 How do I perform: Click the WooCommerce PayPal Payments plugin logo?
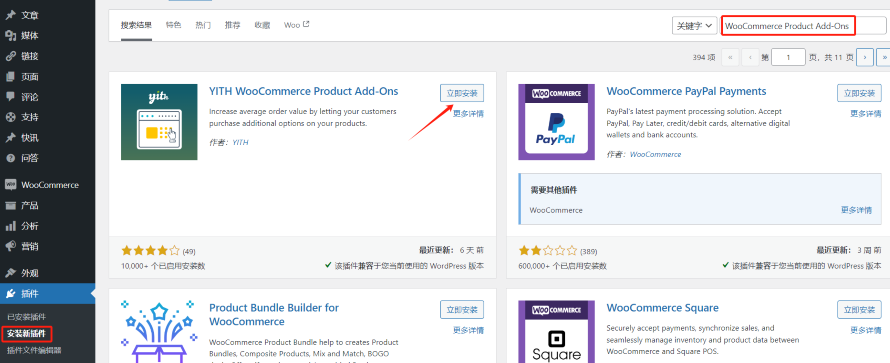pyautogui.click(x=556, y=122)
